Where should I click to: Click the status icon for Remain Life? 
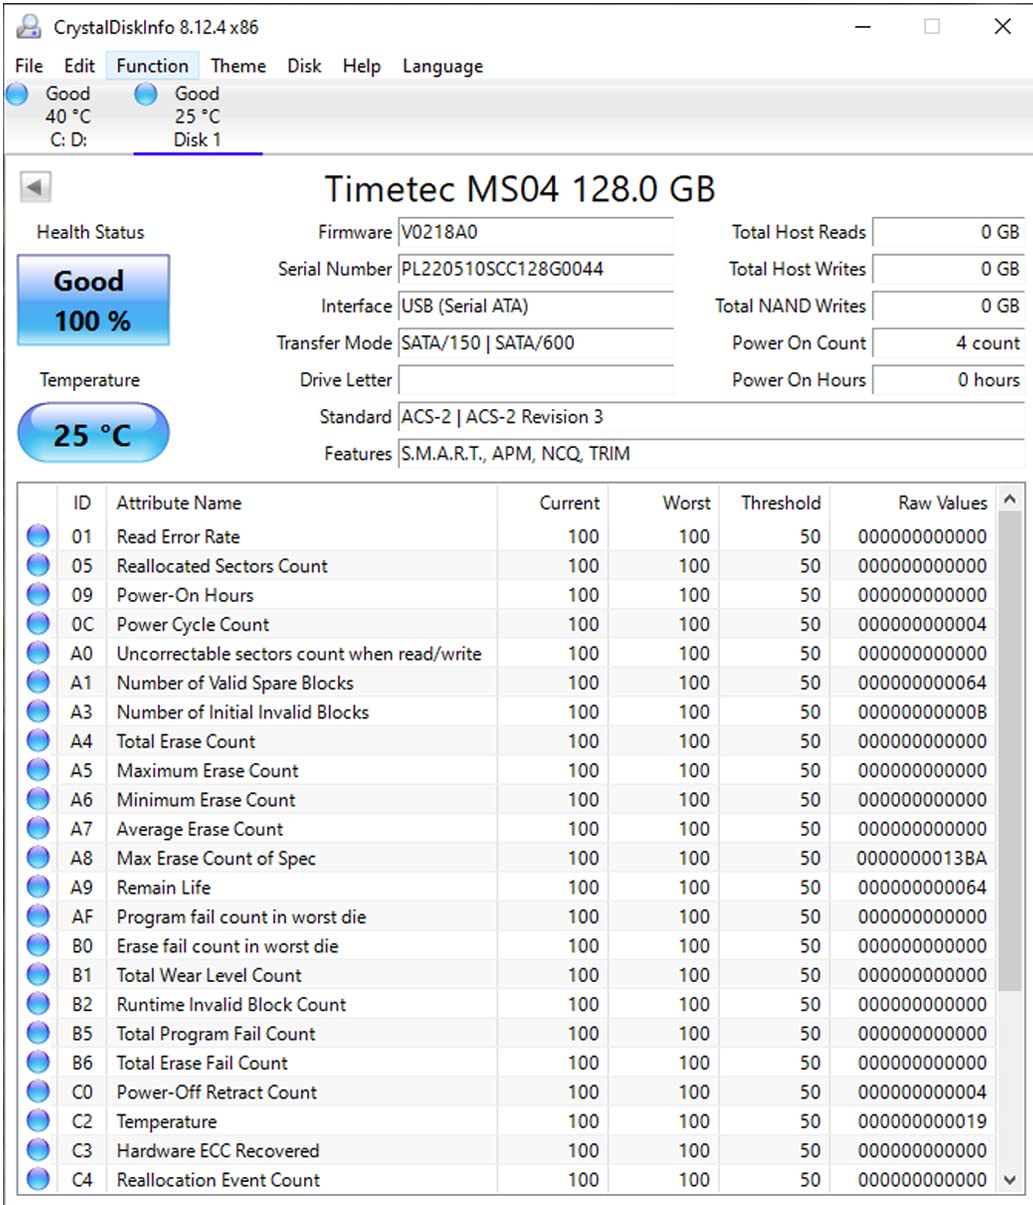pos(38,888)
